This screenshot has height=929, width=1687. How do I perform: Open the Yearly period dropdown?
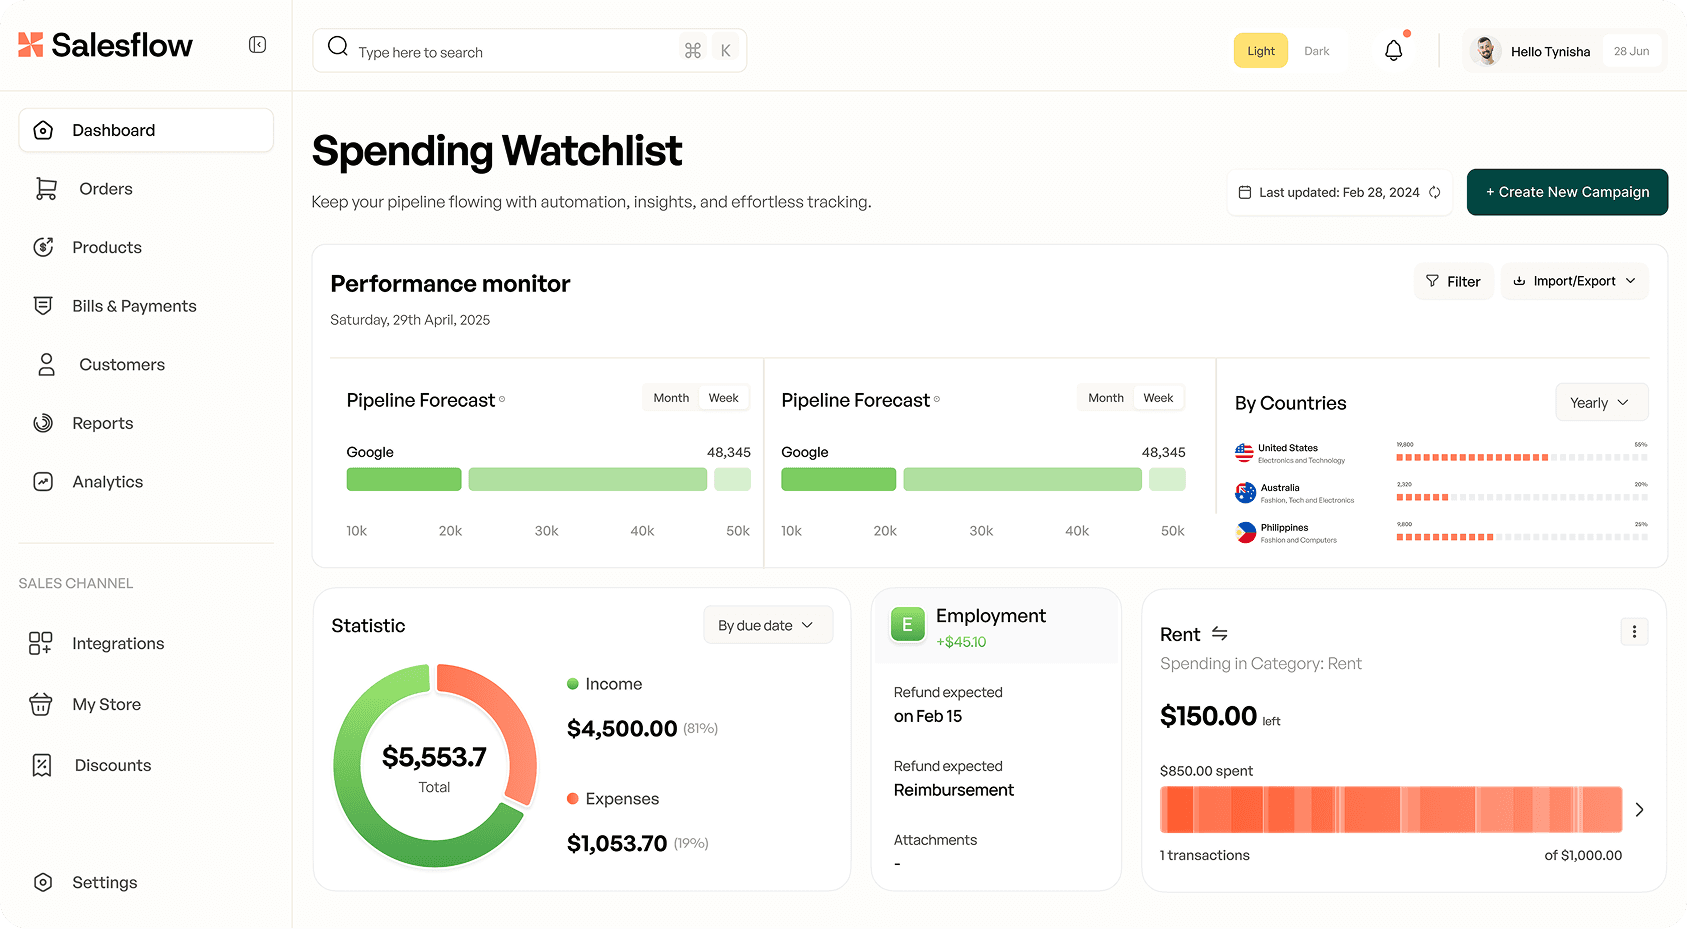click(x=1601, y=402)
